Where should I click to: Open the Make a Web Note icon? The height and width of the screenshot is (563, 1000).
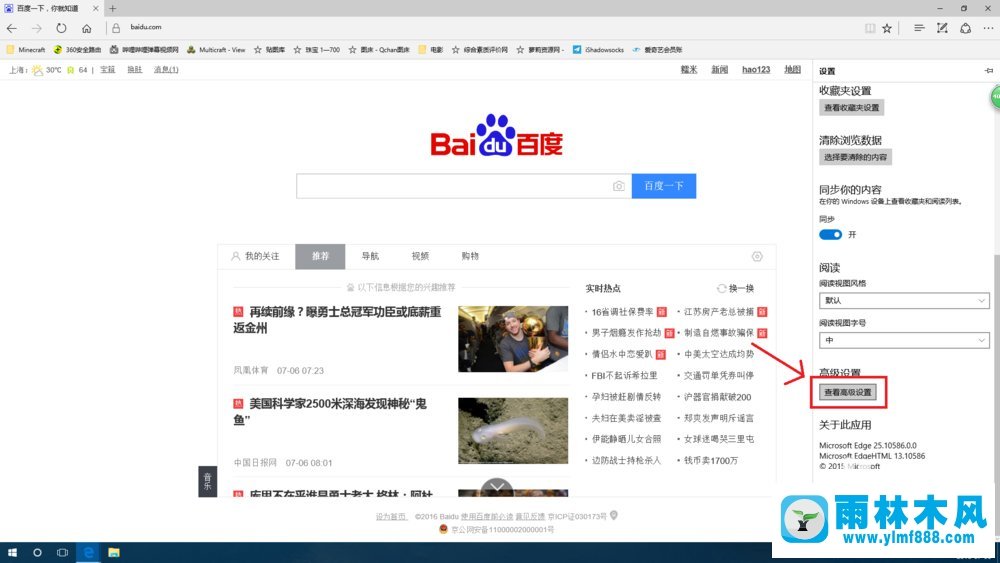942,28
